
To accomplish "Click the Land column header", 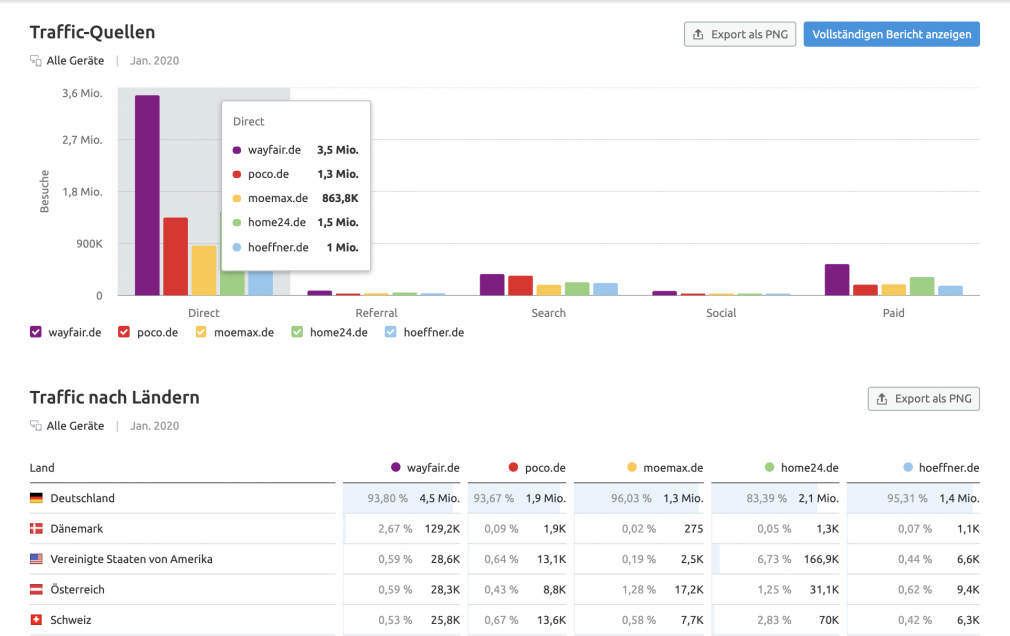I will coord(42,468).
